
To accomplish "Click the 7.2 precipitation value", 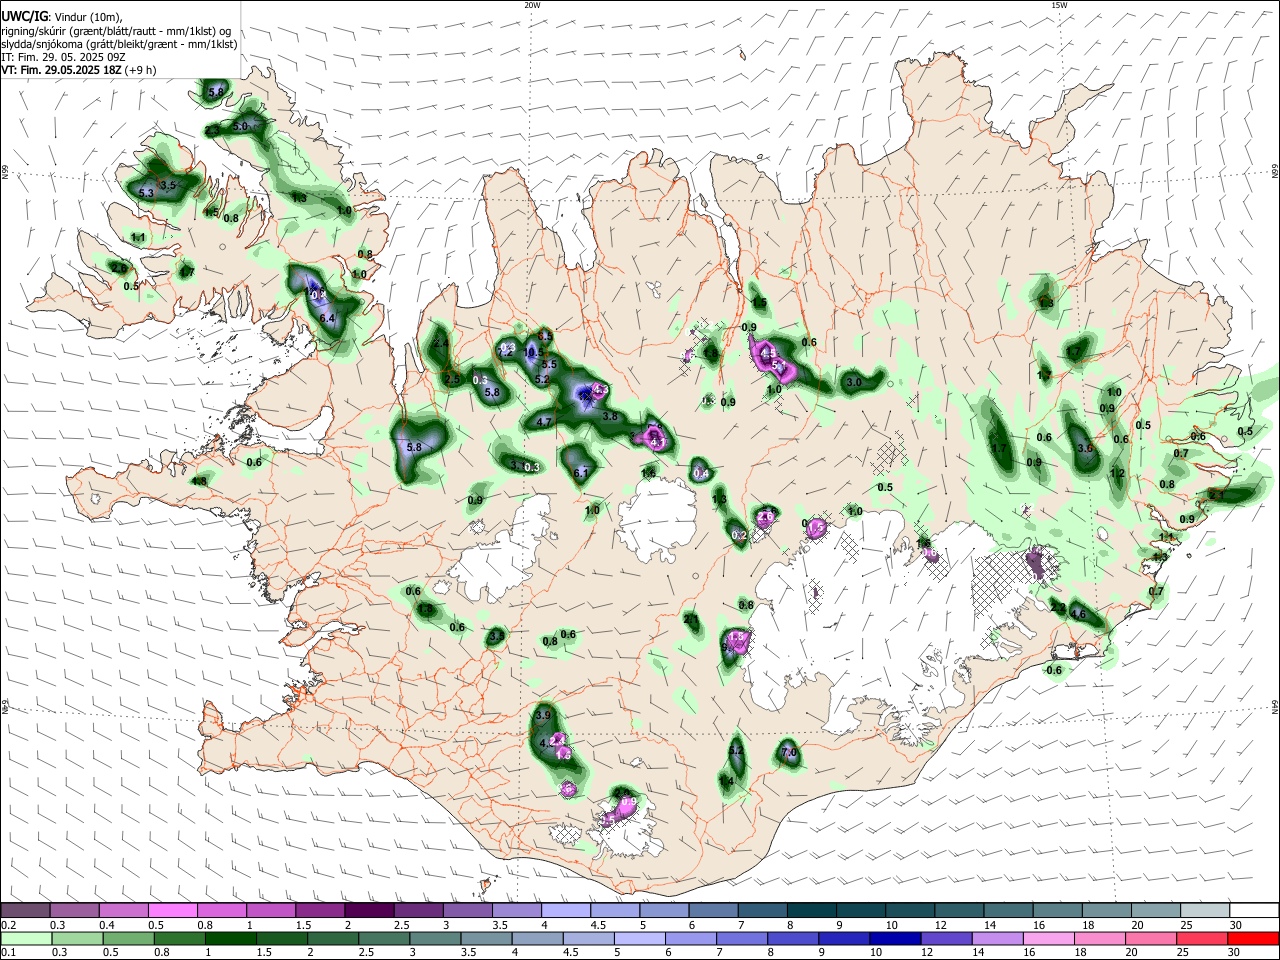I will [x=505, y=352].
